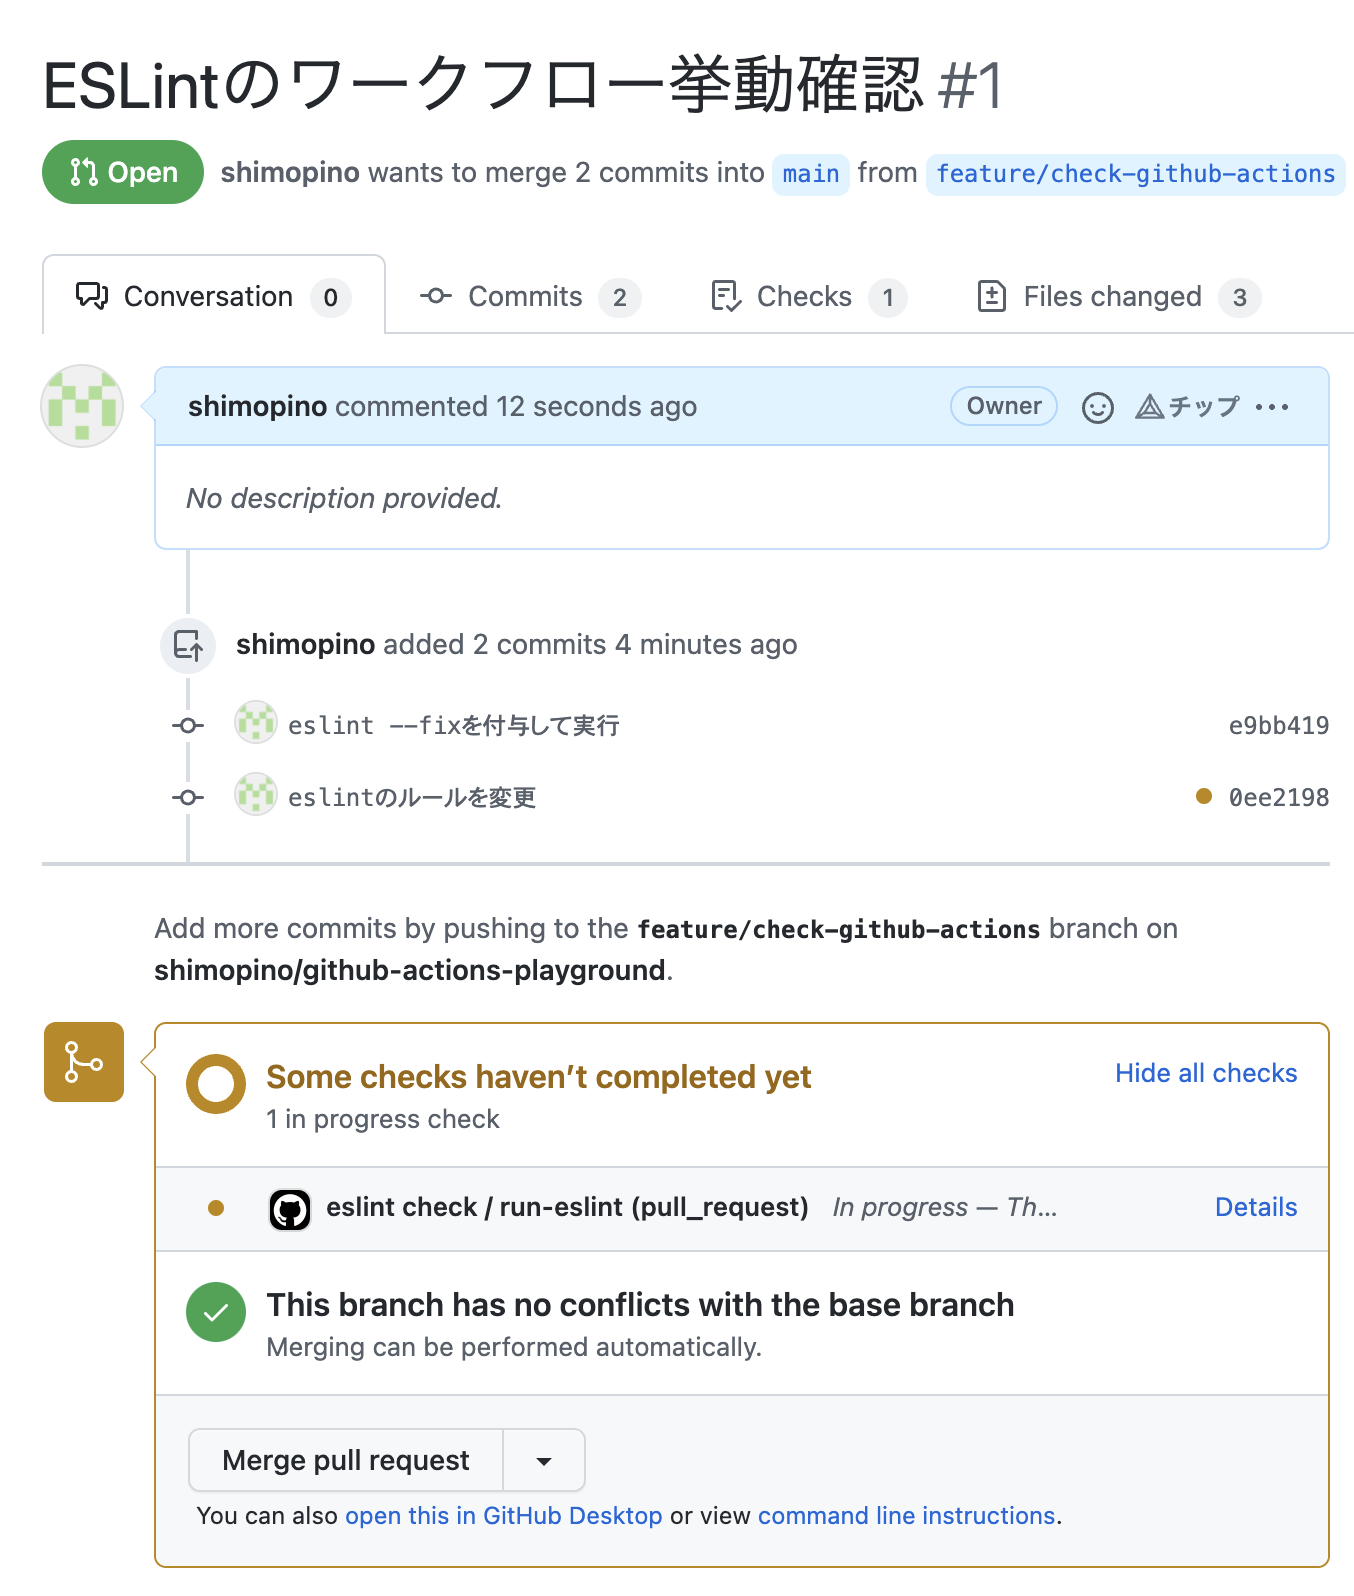The image size is (1354, 1596).
Task: Click the pending checks circle icon
Action: click(216, 1084)
